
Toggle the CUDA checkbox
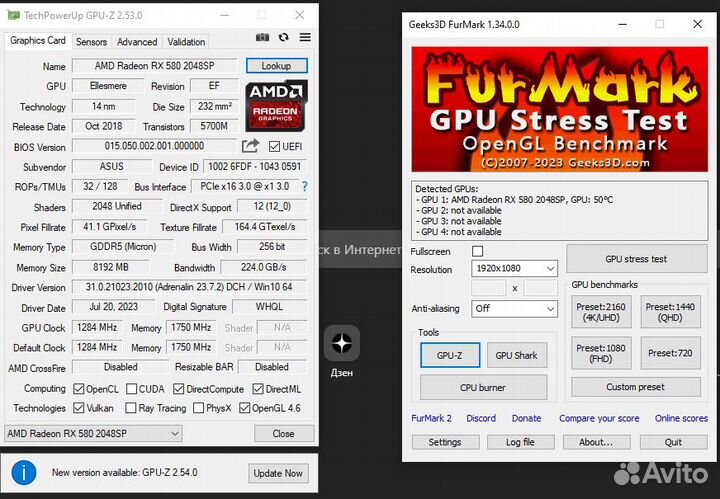[x=131, y=389]
